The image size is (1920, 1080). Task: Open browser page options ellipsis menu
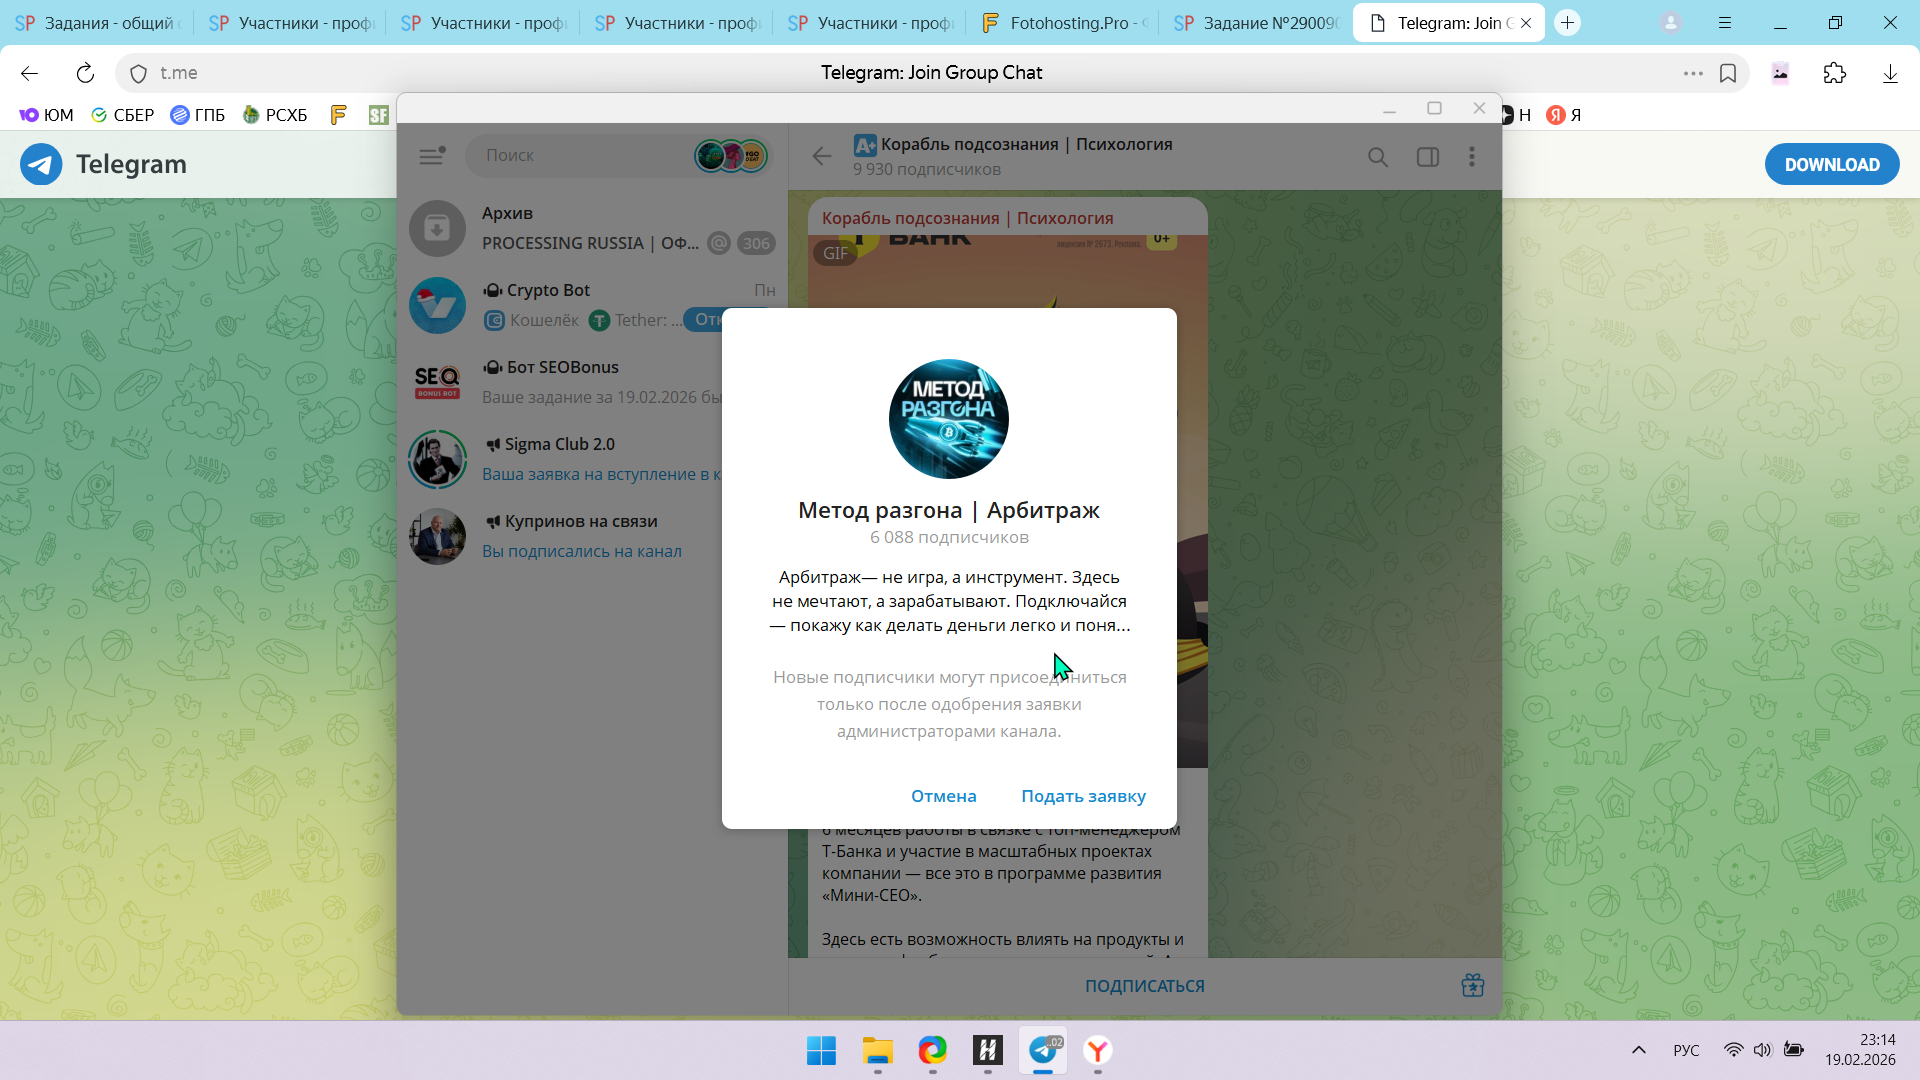pos(1692,73)
